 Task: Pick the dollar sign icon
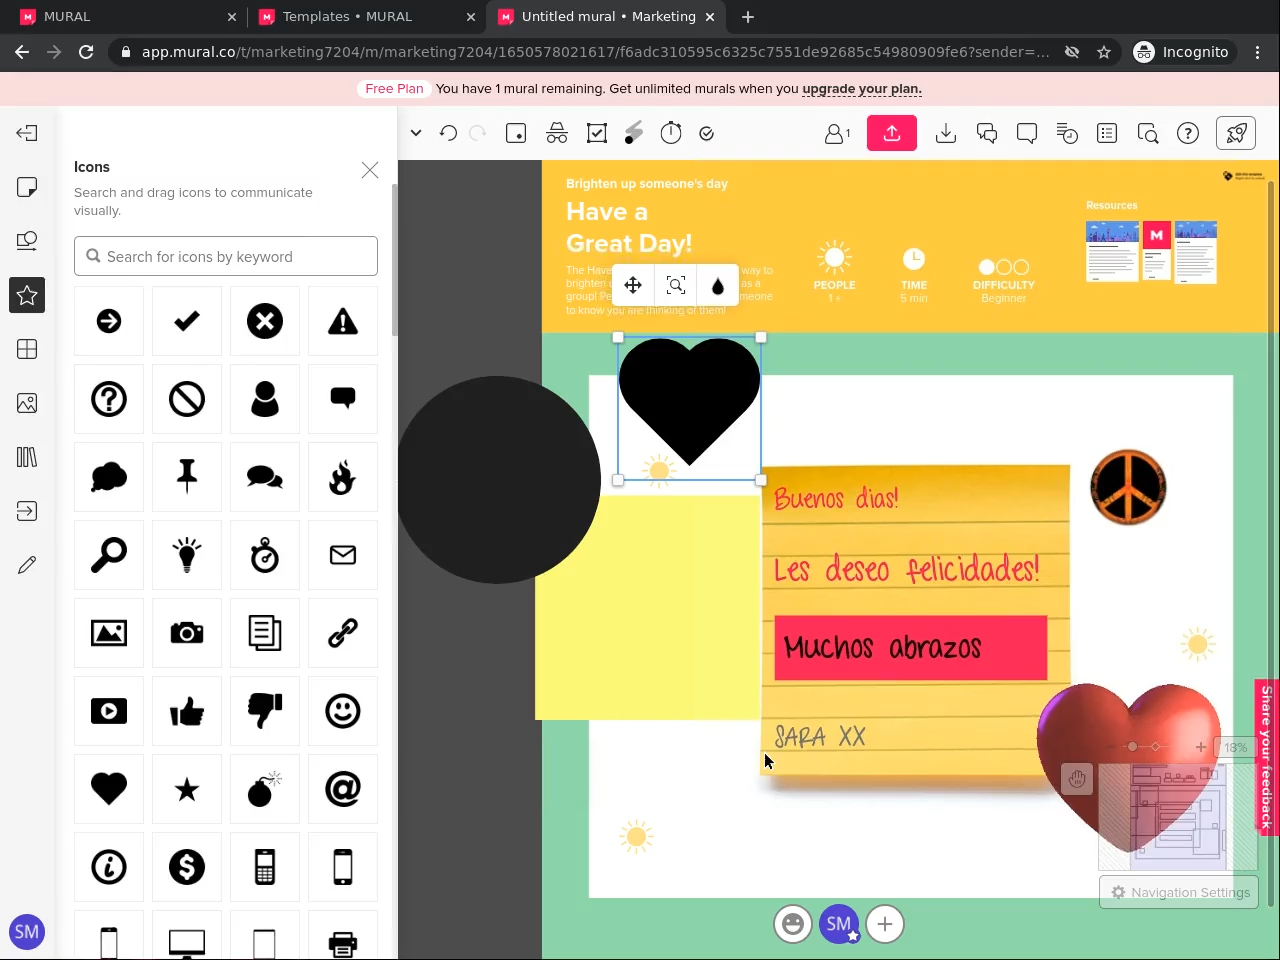point(187,867)
